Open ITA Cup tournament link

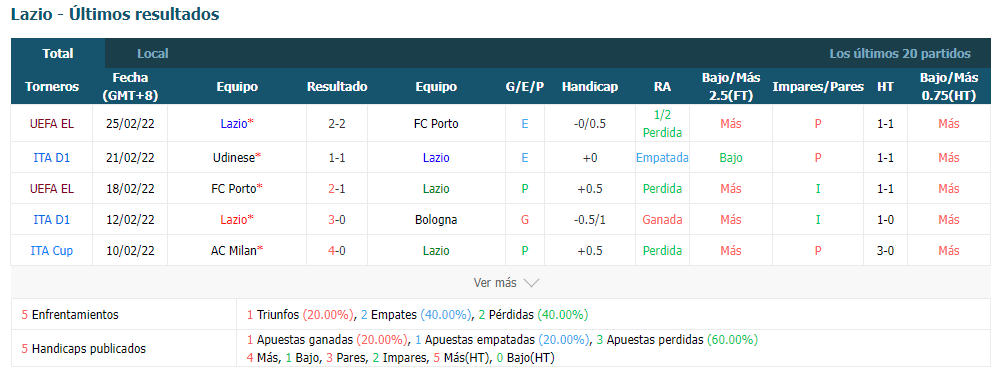[52, 250]
